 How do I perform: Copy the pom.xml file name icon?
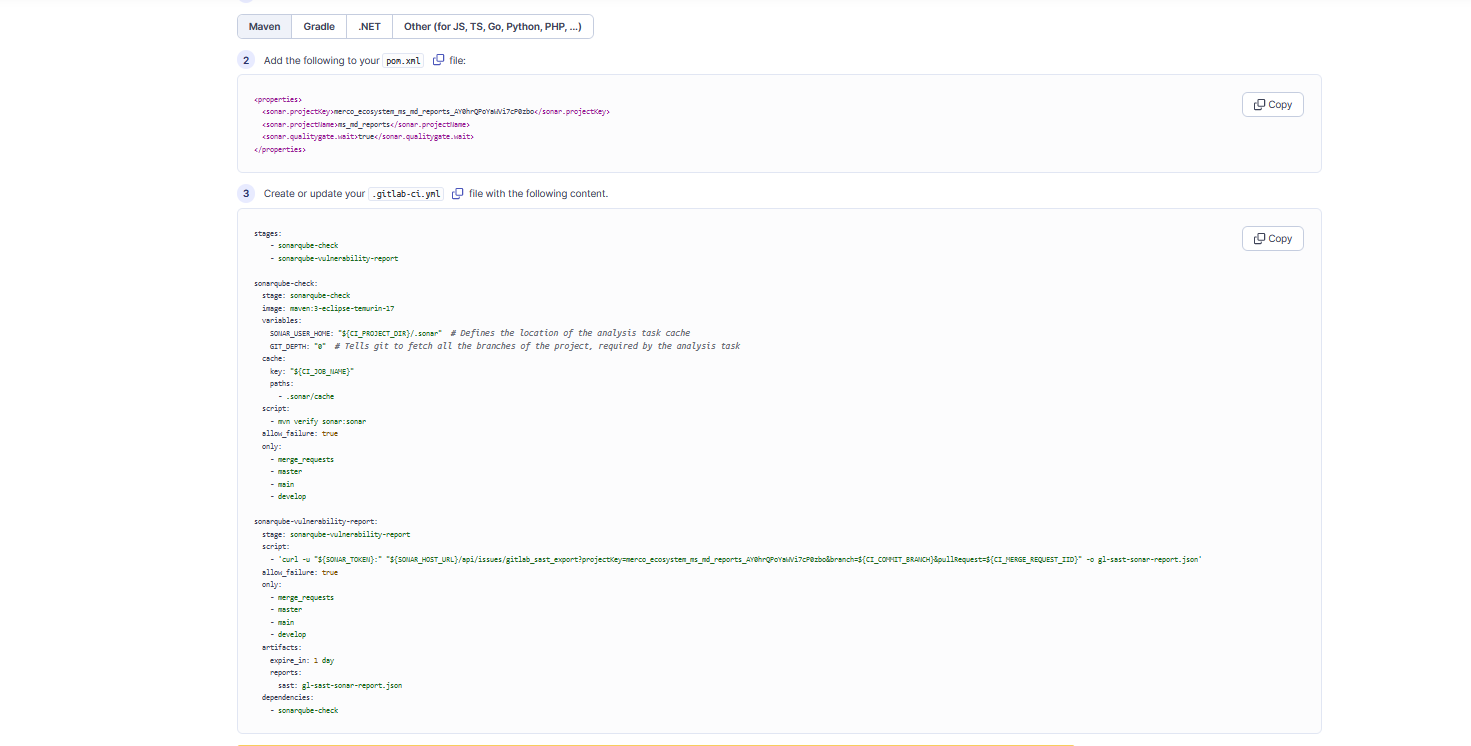coord(439,60)
